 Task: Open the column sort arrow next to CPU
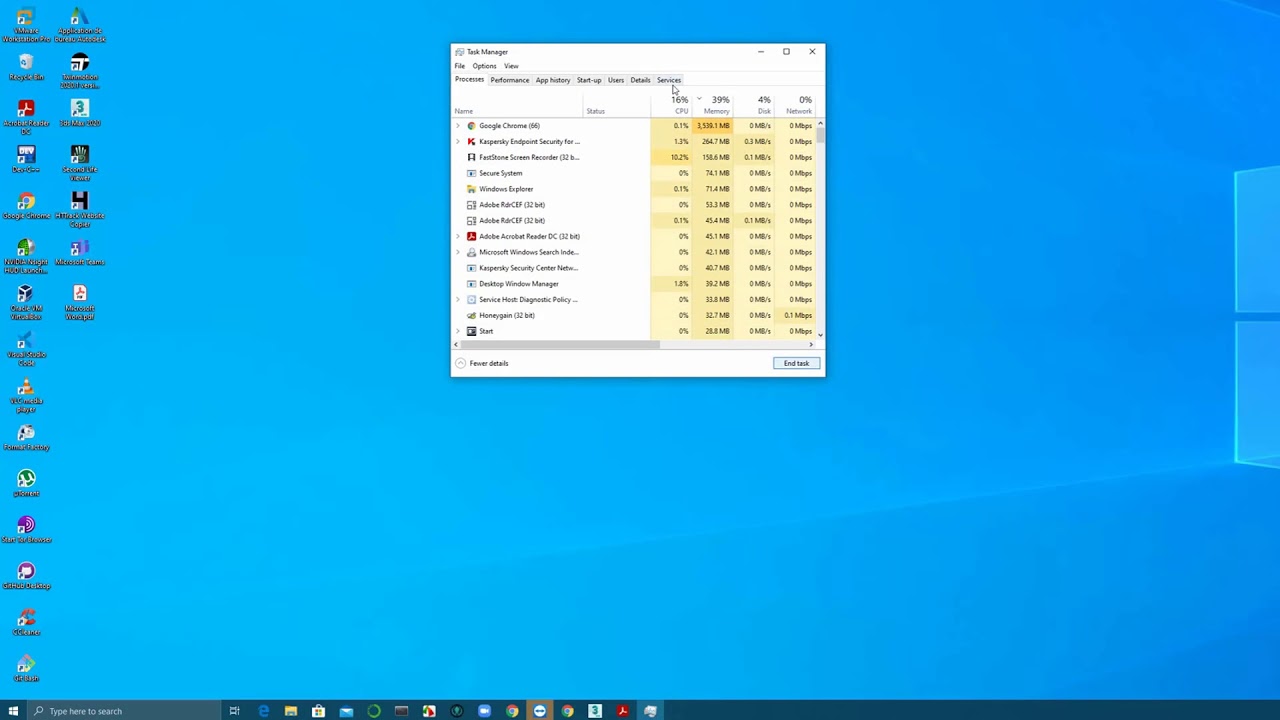click(x=699, y=99)
